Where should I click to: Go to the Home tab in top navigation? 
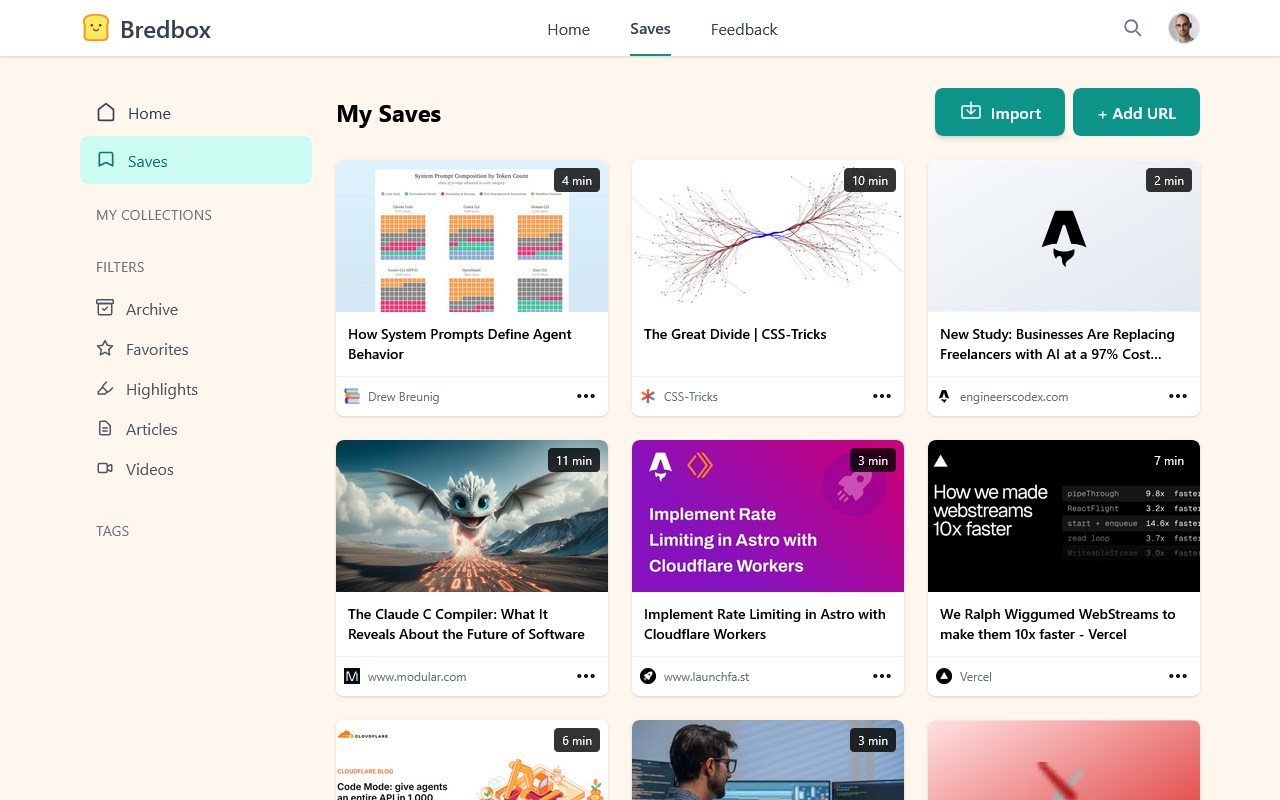[x=568, y=29]
